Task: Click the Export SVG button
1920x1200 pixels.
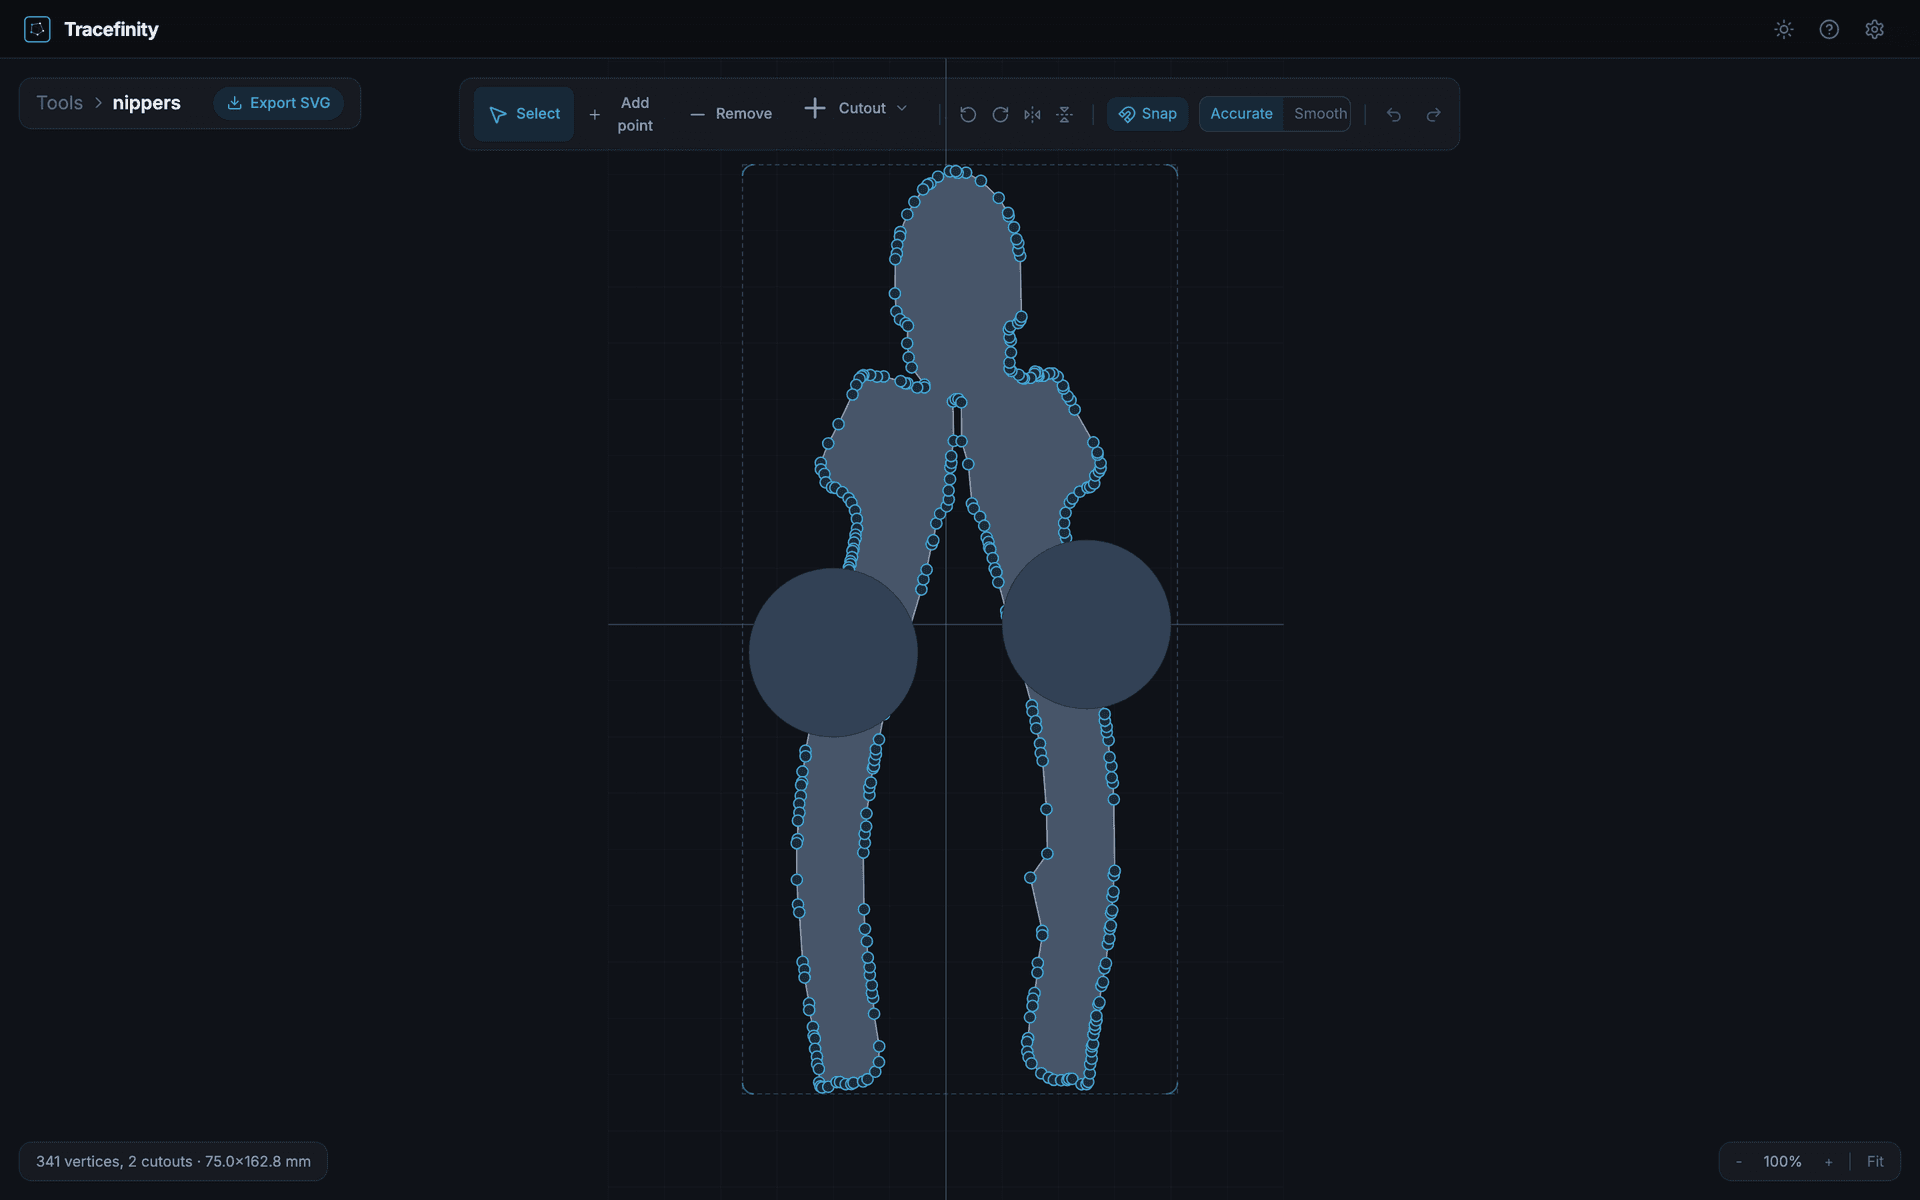Action: pos(278,102)
